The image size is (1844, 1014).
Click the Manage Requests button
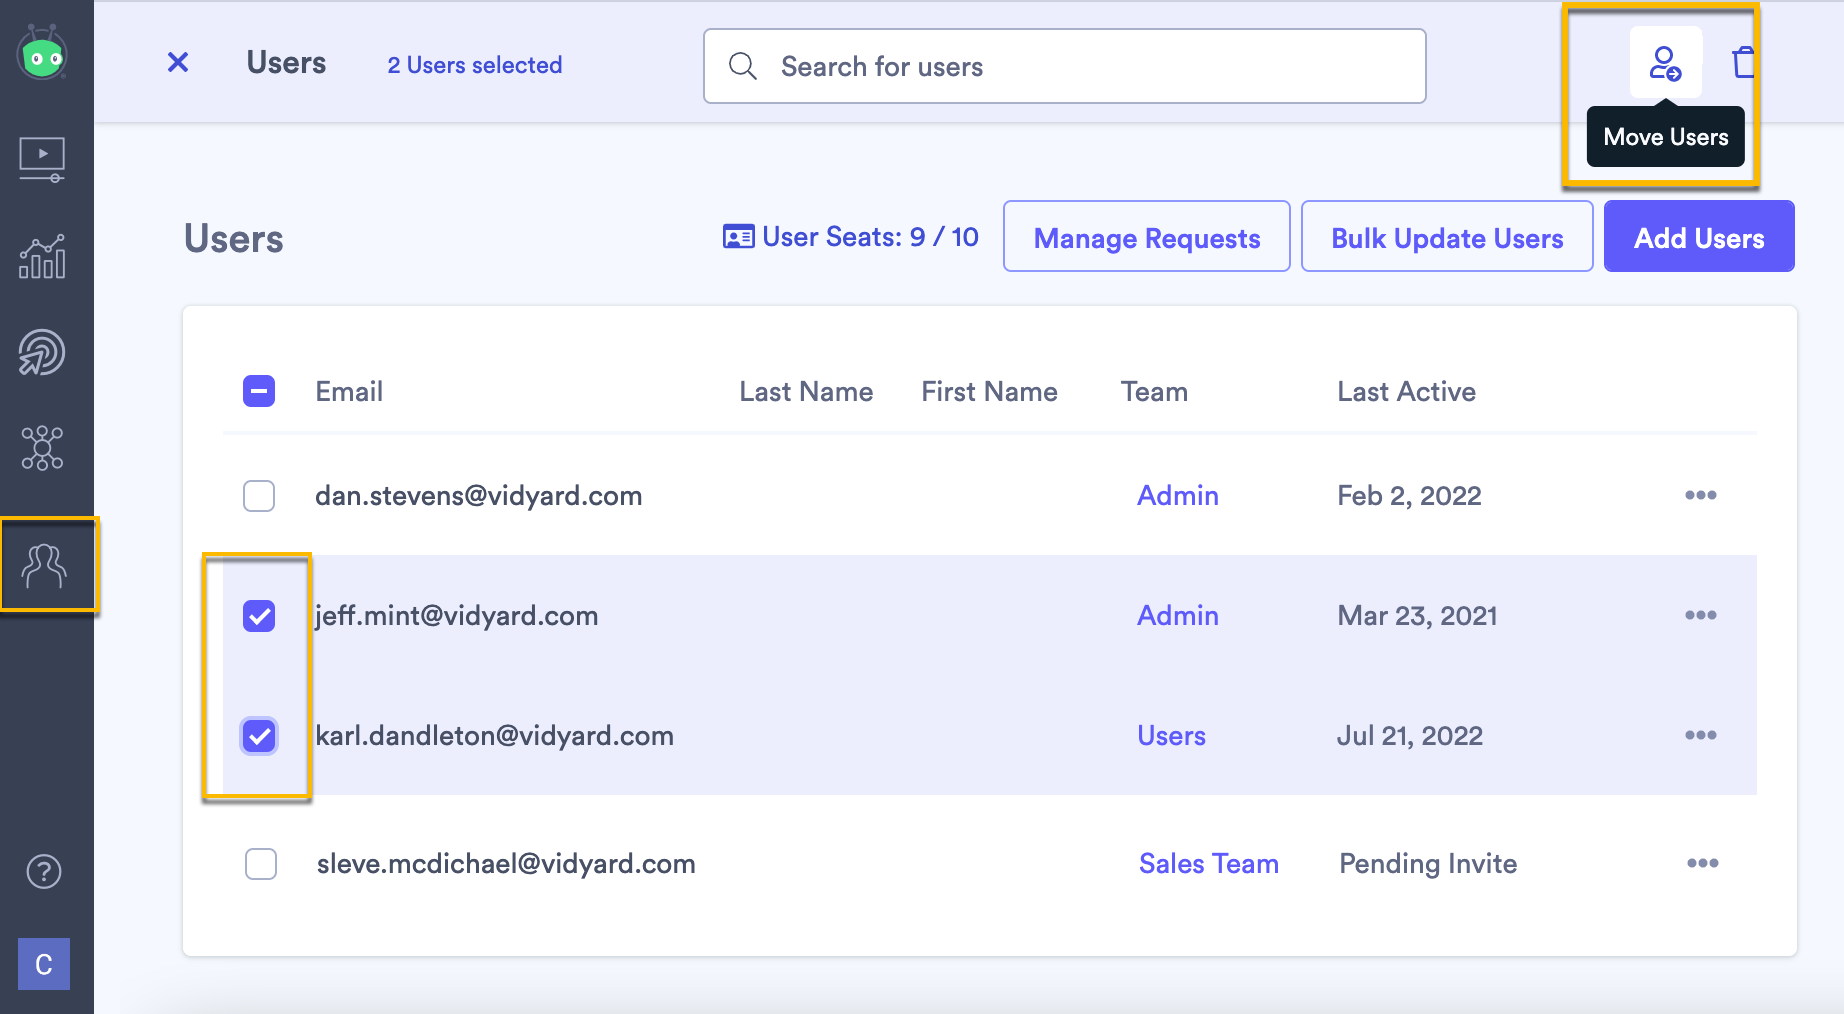(x=1147, y=236)
